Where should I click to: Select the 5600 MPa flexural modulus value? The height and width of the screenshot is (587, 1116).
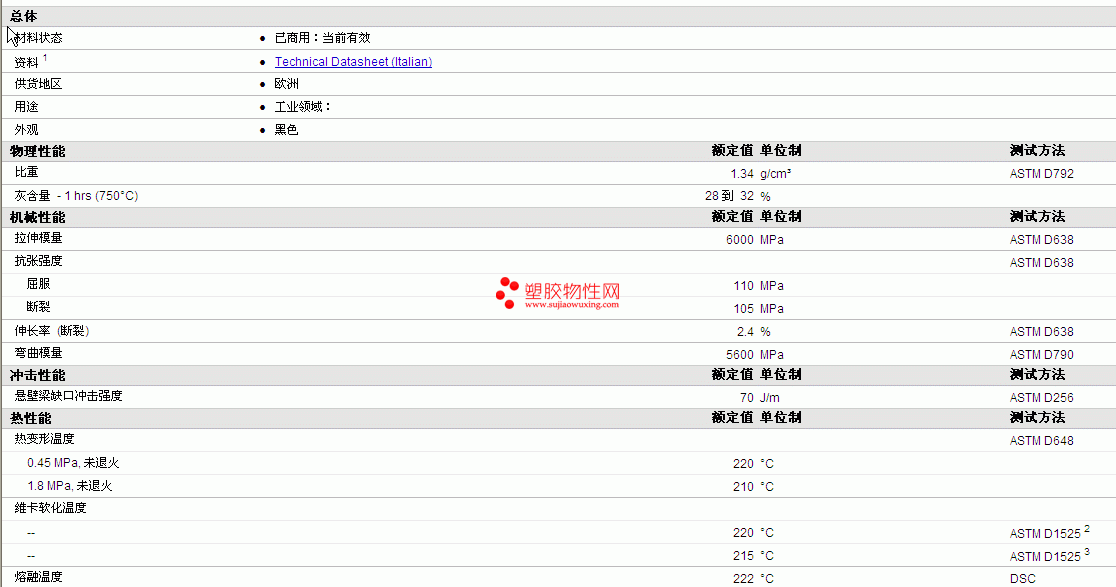[x=754, y=354]
